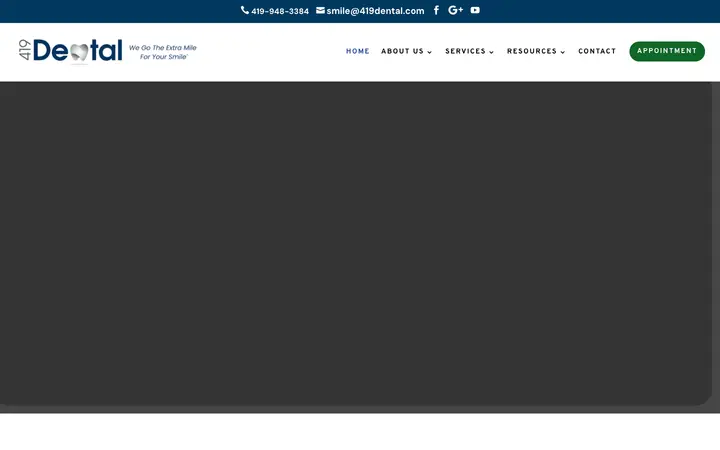Open the Services menu
Viewport: 720px width, 450px height.
click(465, 51)
